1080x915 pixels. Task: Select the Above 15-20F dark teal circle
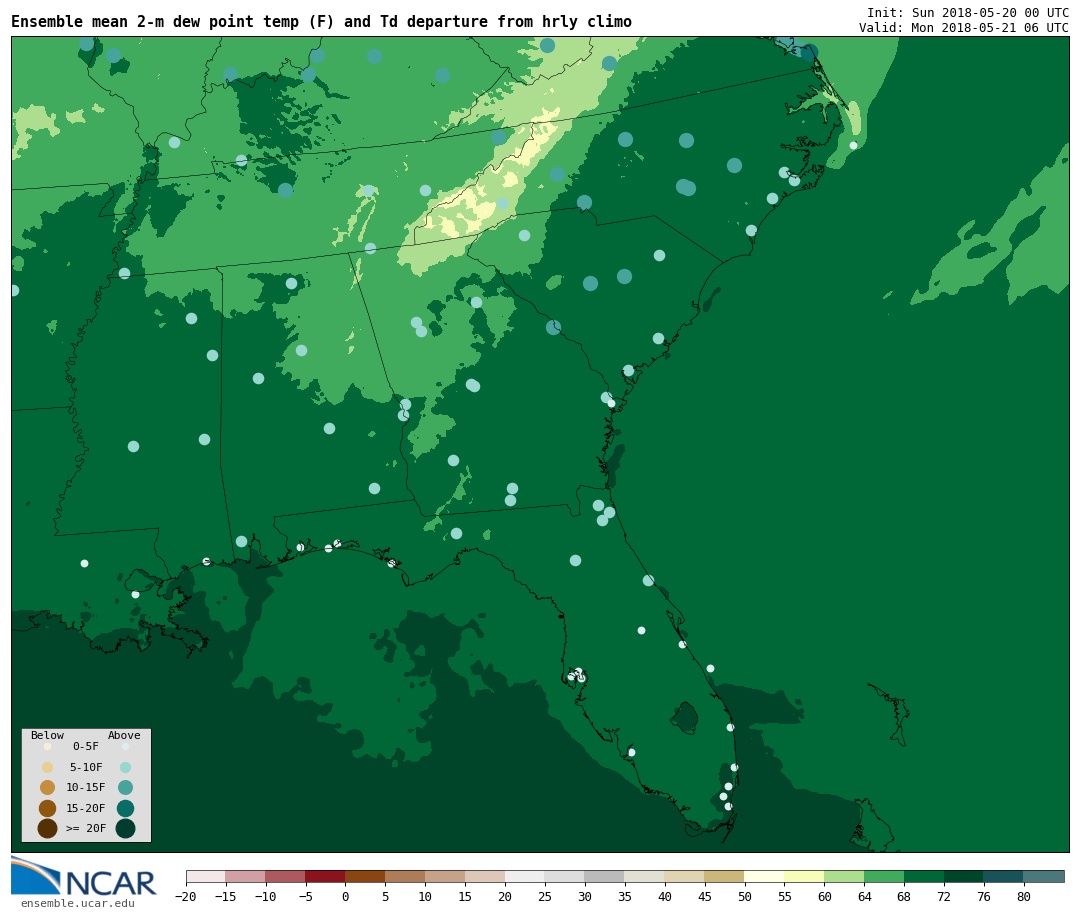(x=125, y=808)
